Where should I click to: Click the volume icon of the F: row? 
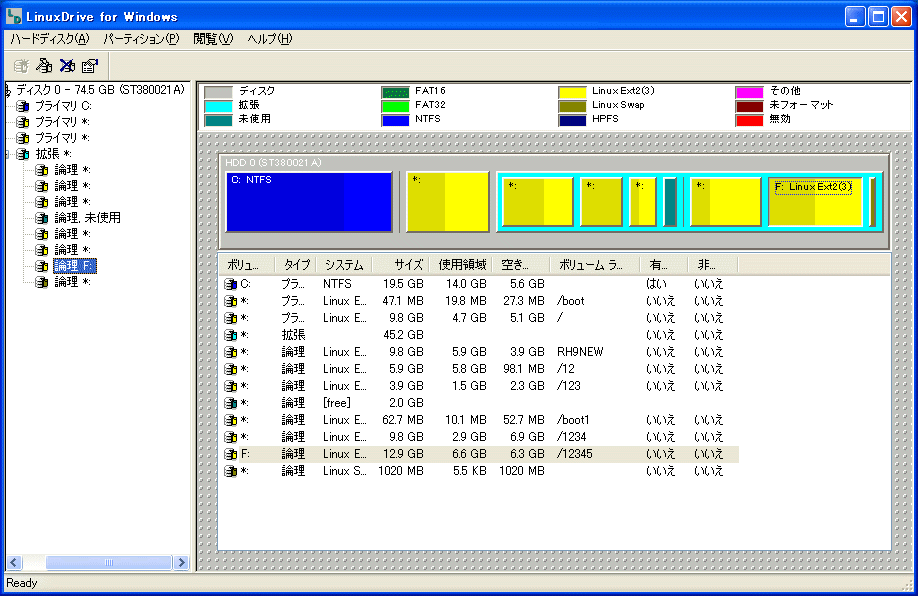click(x=231, y=454)
